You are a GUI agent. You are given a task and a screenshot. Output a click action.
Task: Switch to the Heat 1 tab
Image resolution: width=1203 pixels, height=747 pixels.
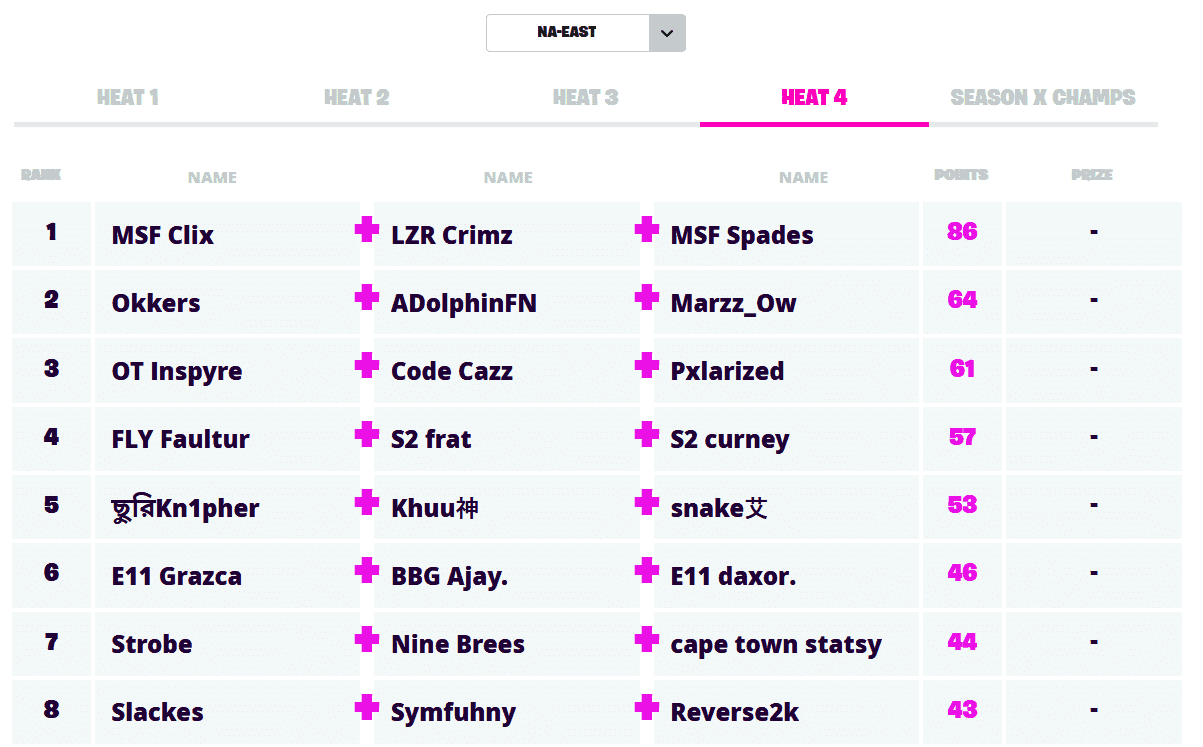(x=128, y=98)
